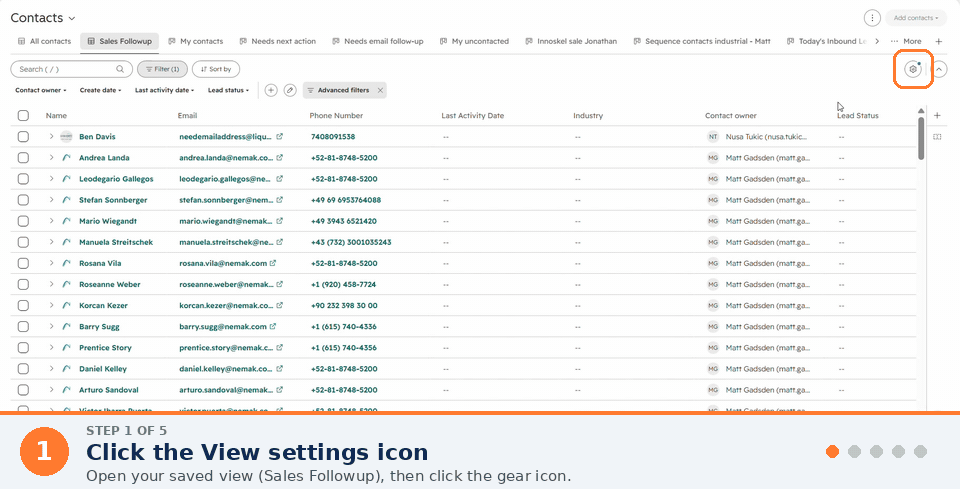Open Prentice Story email external link icon
960x489 pixels.
pos(279,348)
